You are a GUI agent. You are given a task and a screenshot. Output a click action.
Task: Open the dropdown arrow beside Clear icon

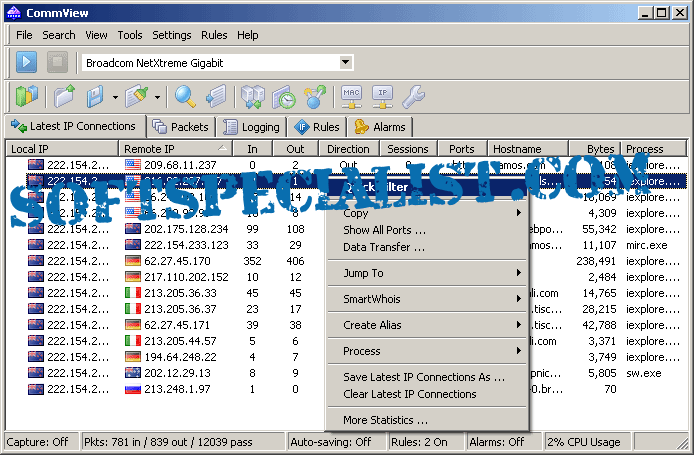(x=156, y=97)
